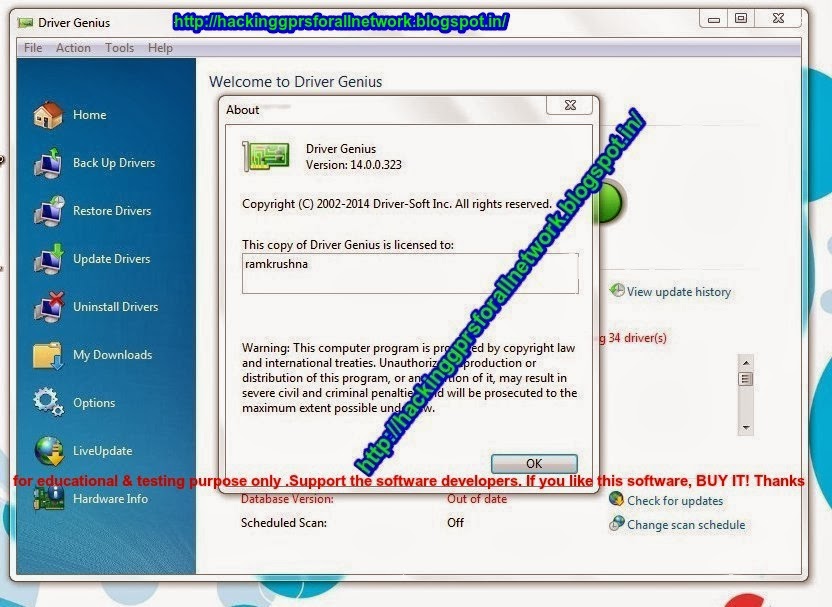Click the 'Out of date' status text

pyautogui.click(x=476, y=499)
